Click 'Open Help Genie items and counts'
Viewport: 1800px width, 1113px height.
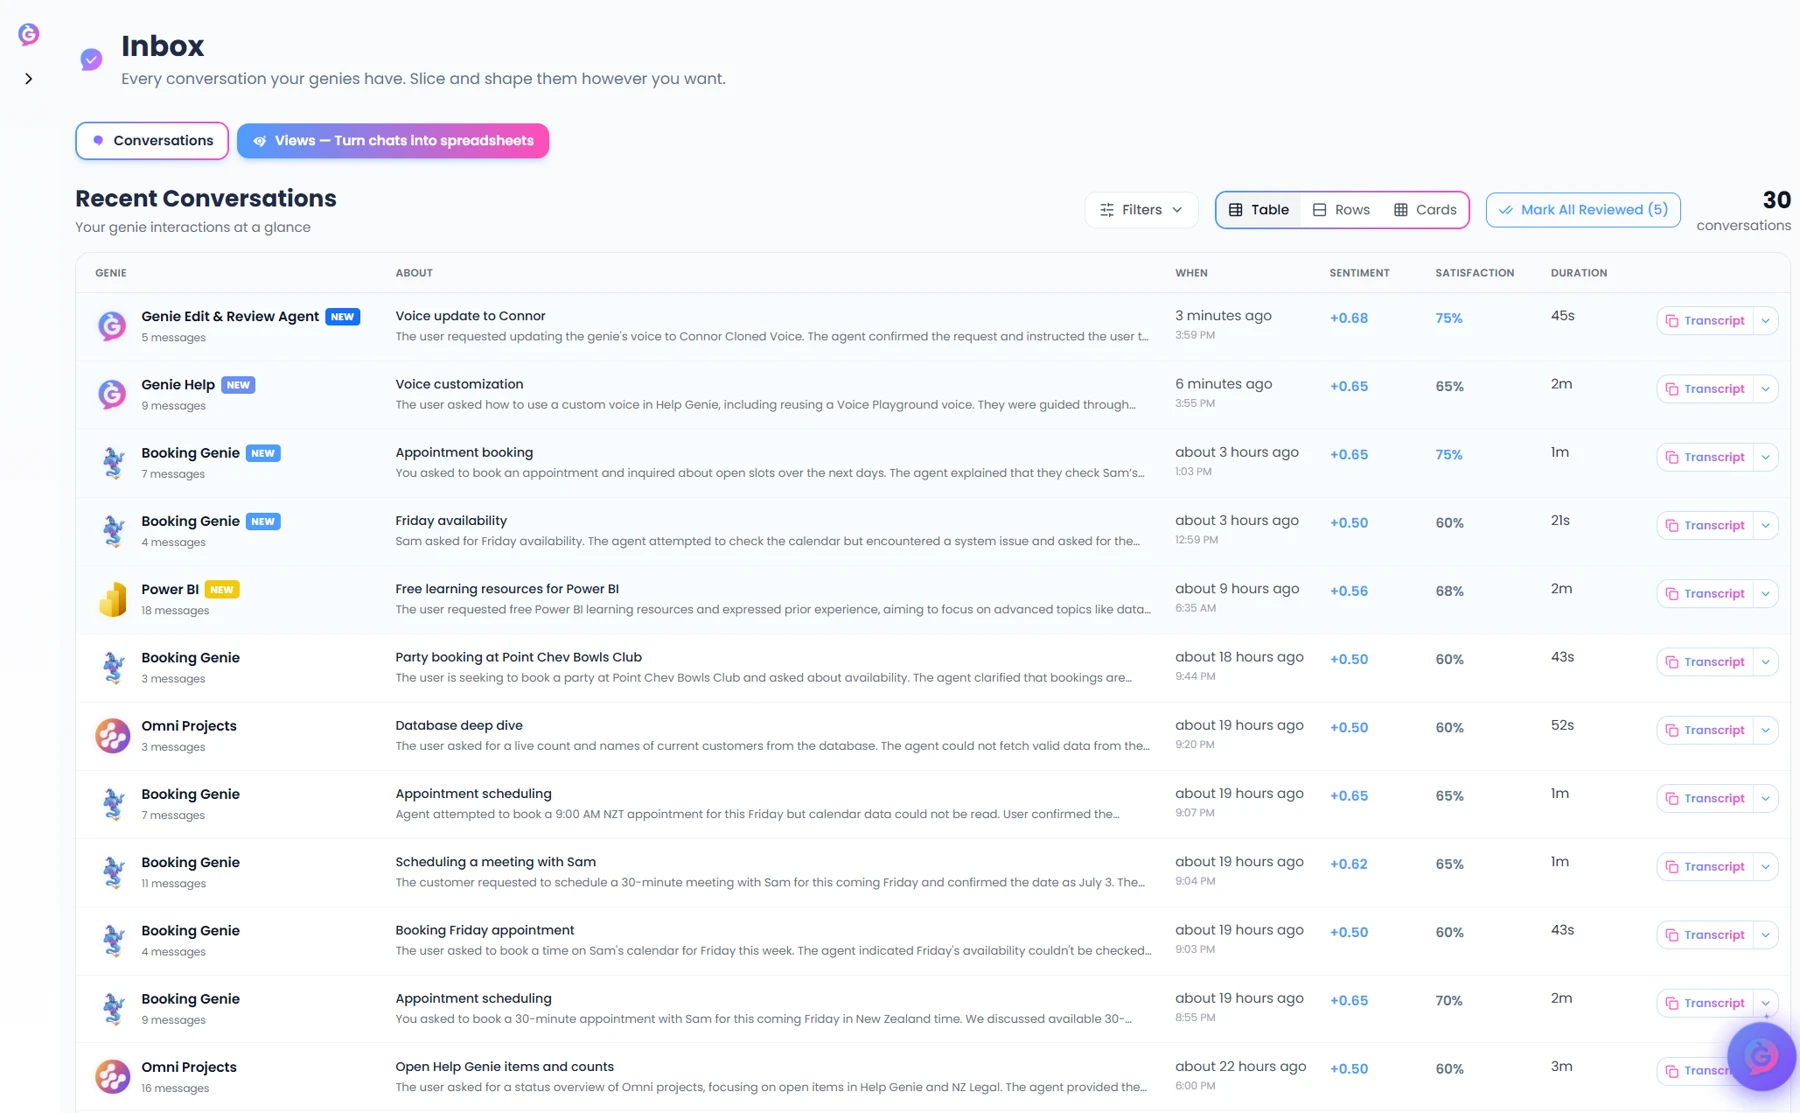pos(504,1067)
